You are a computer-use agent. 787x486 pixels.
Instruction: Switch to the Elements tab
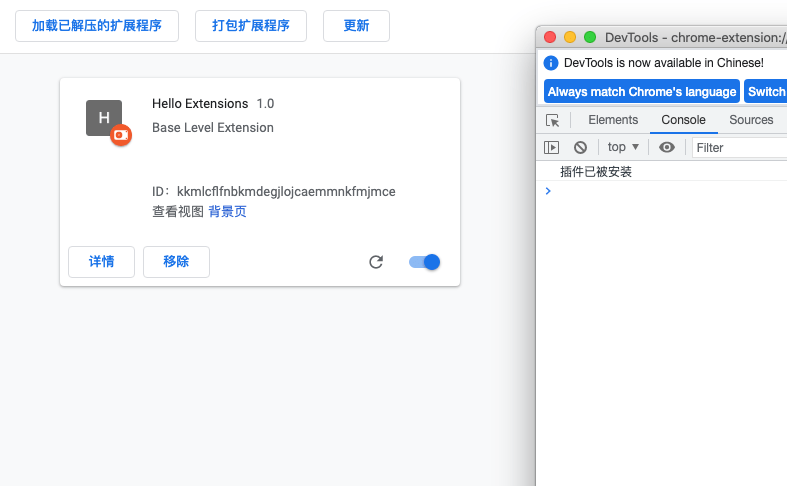[x=613, y=120]
